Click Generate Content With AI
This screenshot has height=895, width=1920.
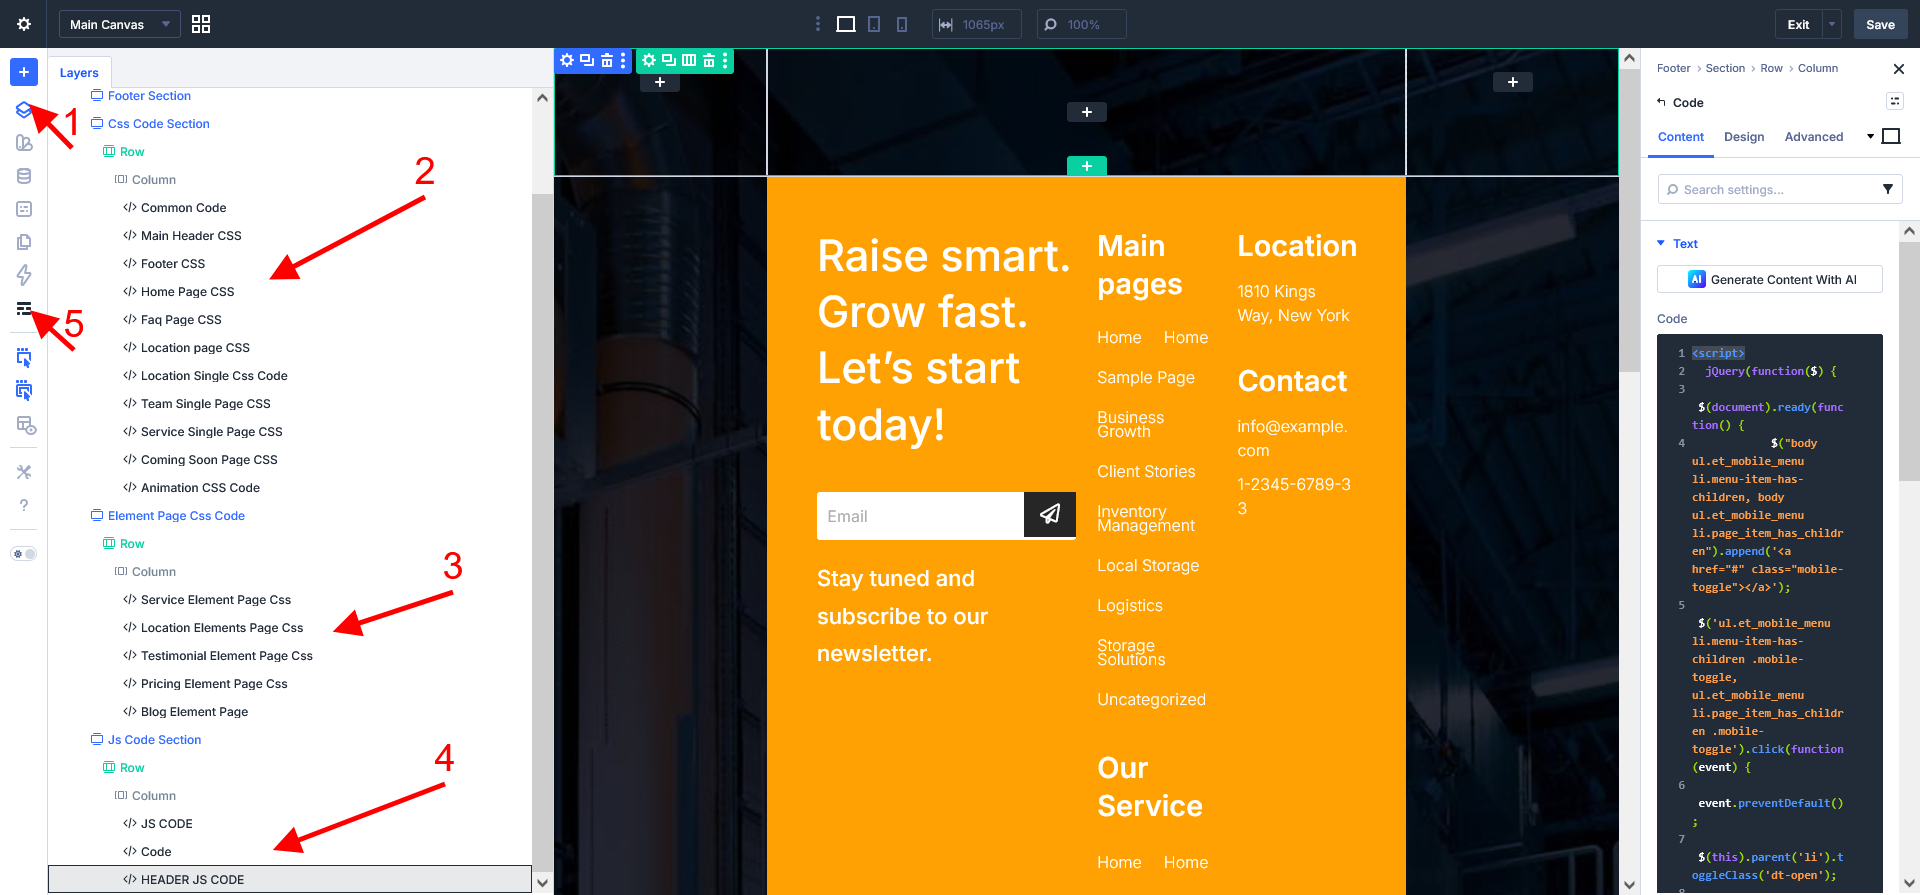click(1770, 279)
